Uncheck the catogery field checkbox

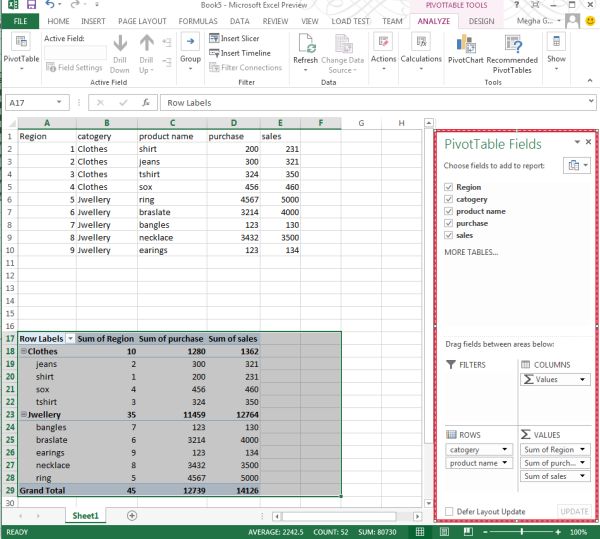[x=448, y=199]
